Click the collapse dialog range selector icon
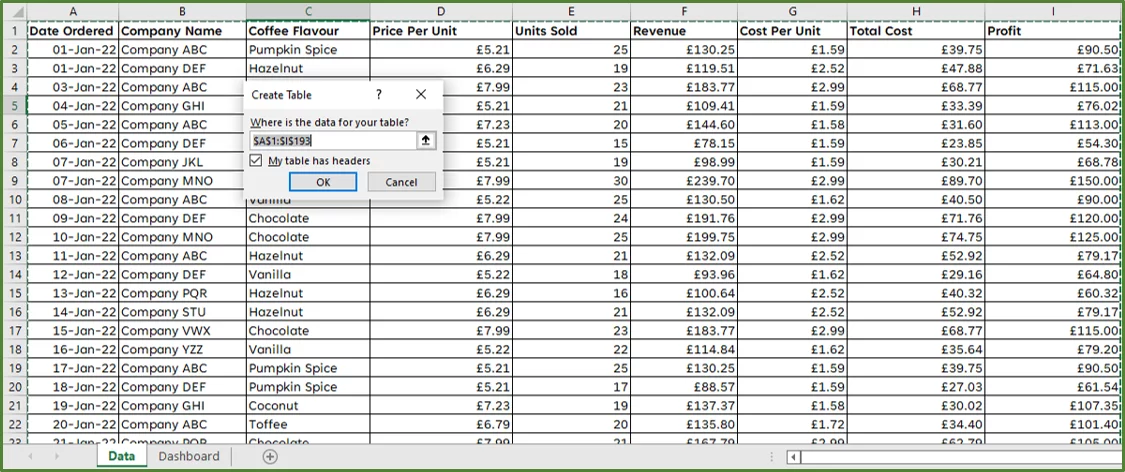This screenshot has width=1125, height=472. coord(425,141)
